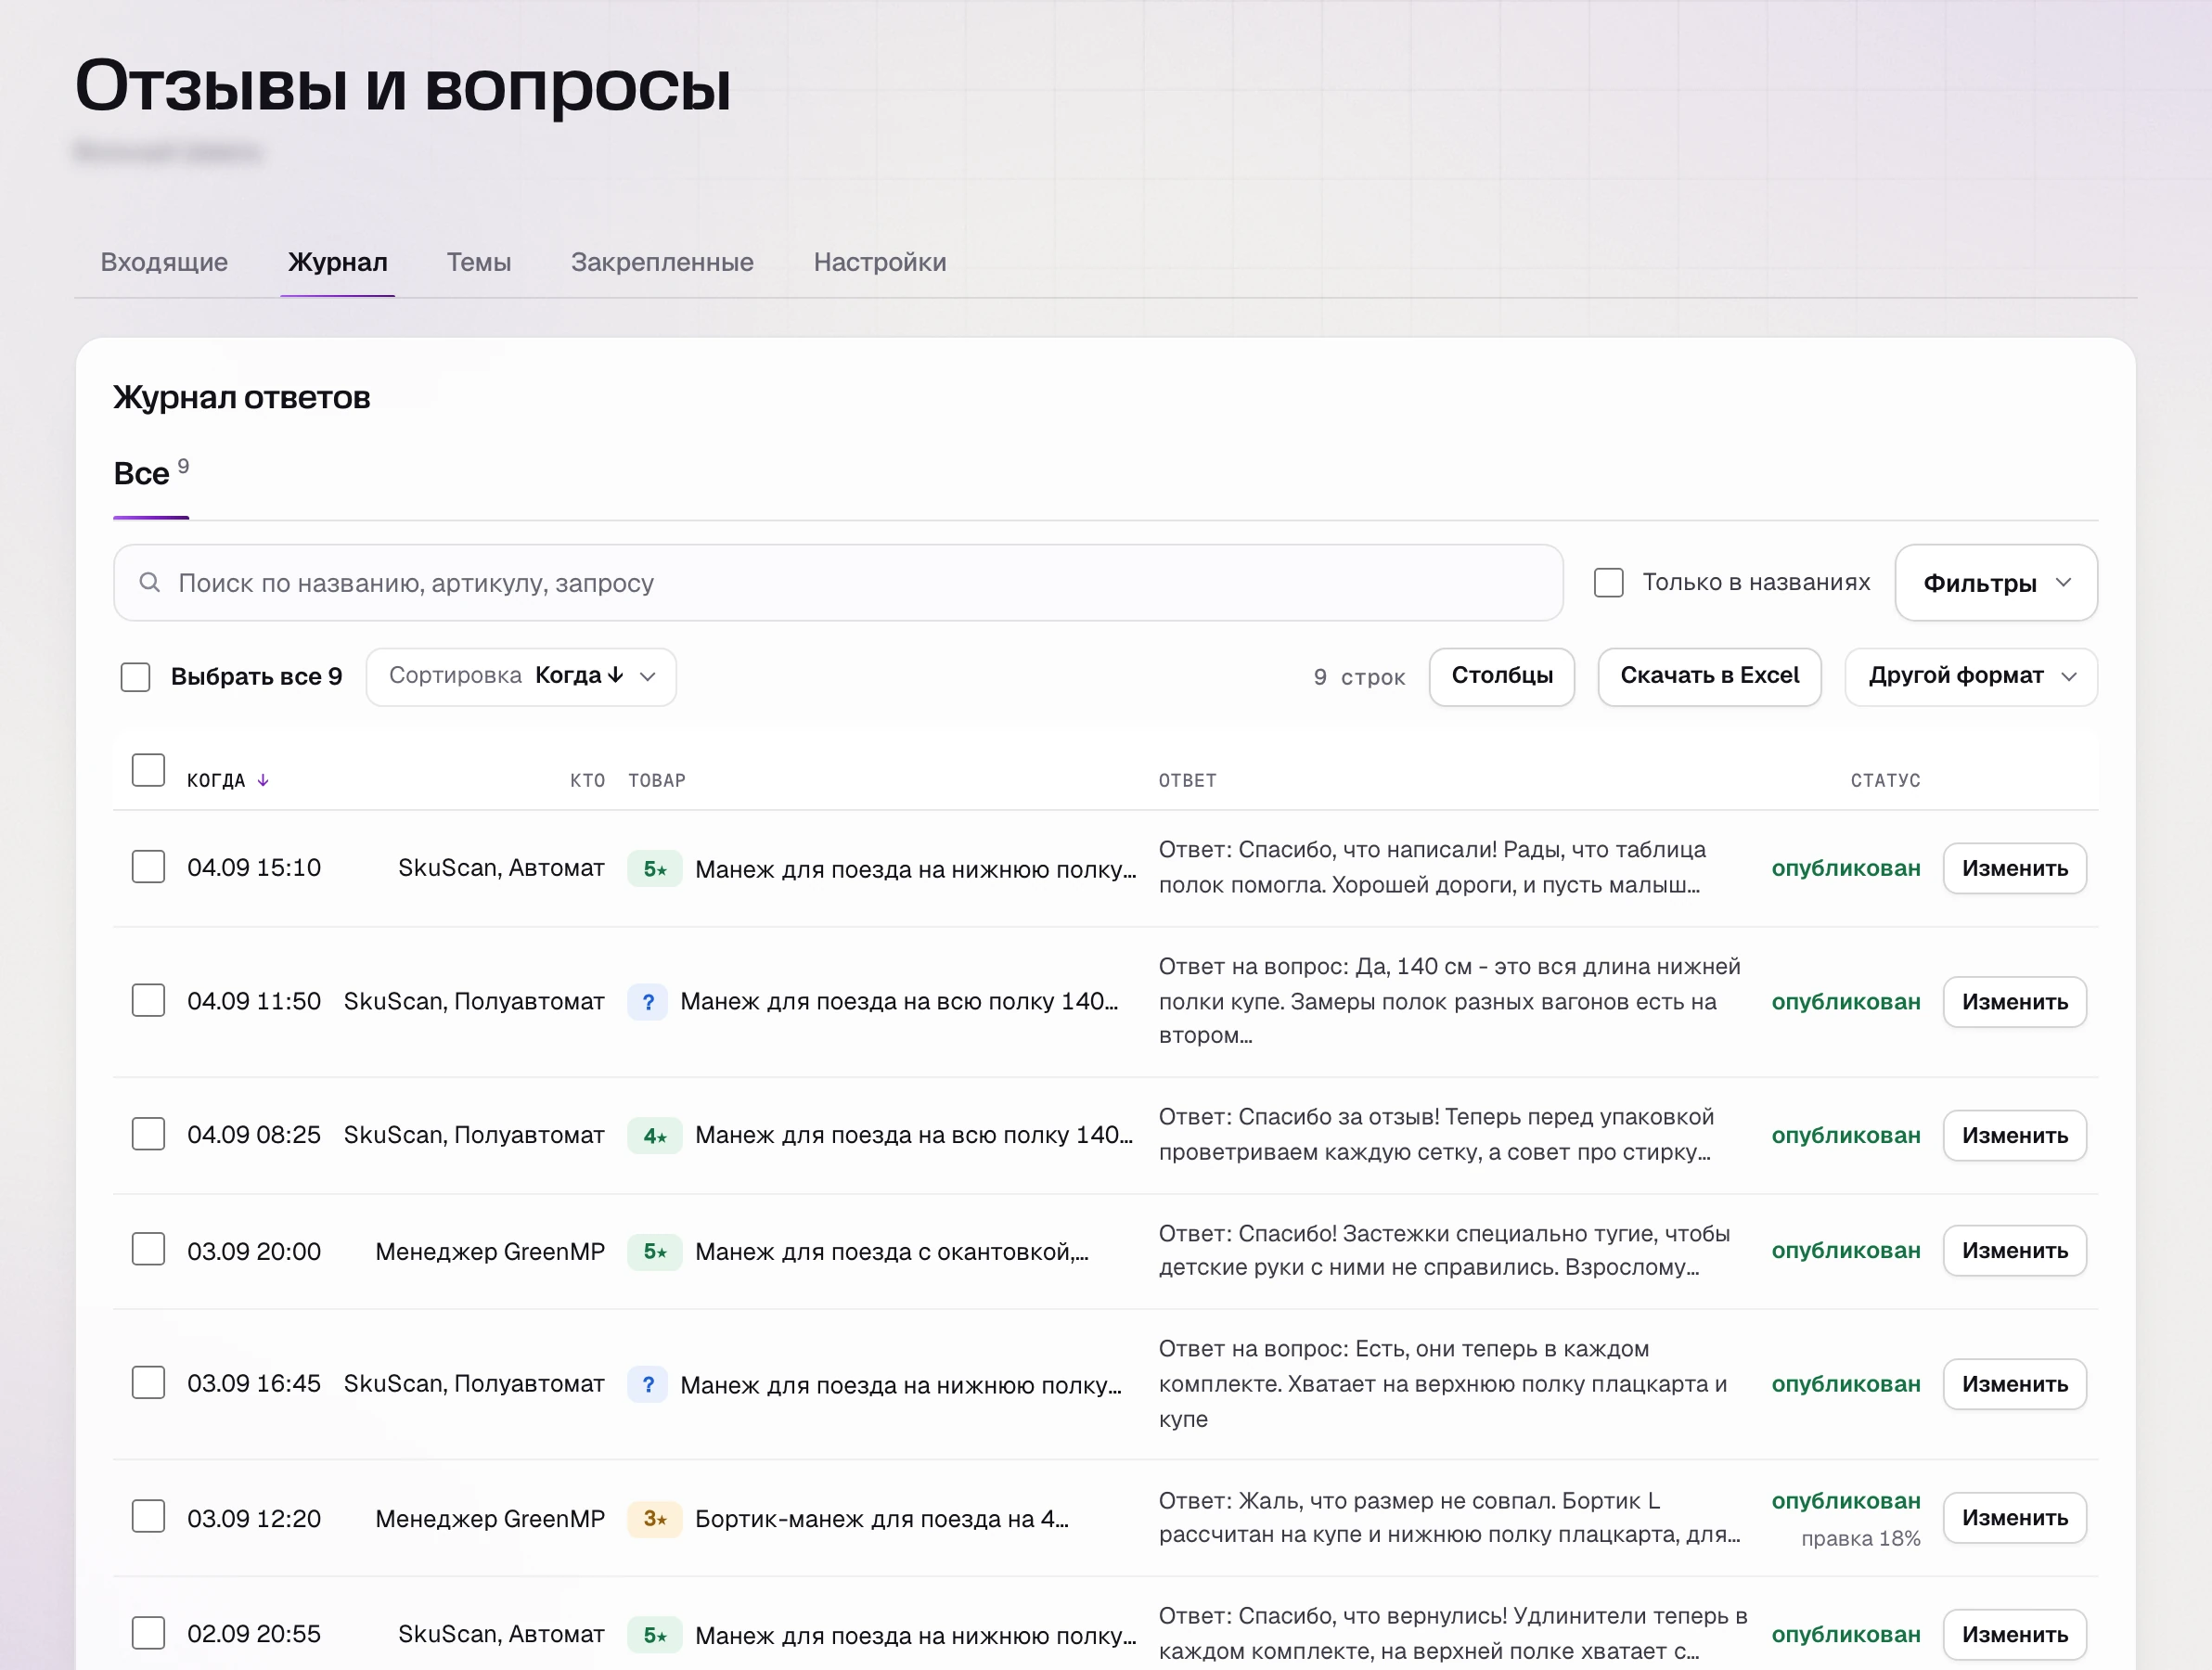2212x1670 pixels.
Task: Click the Товар column header
Action: (x=657, y=780)
